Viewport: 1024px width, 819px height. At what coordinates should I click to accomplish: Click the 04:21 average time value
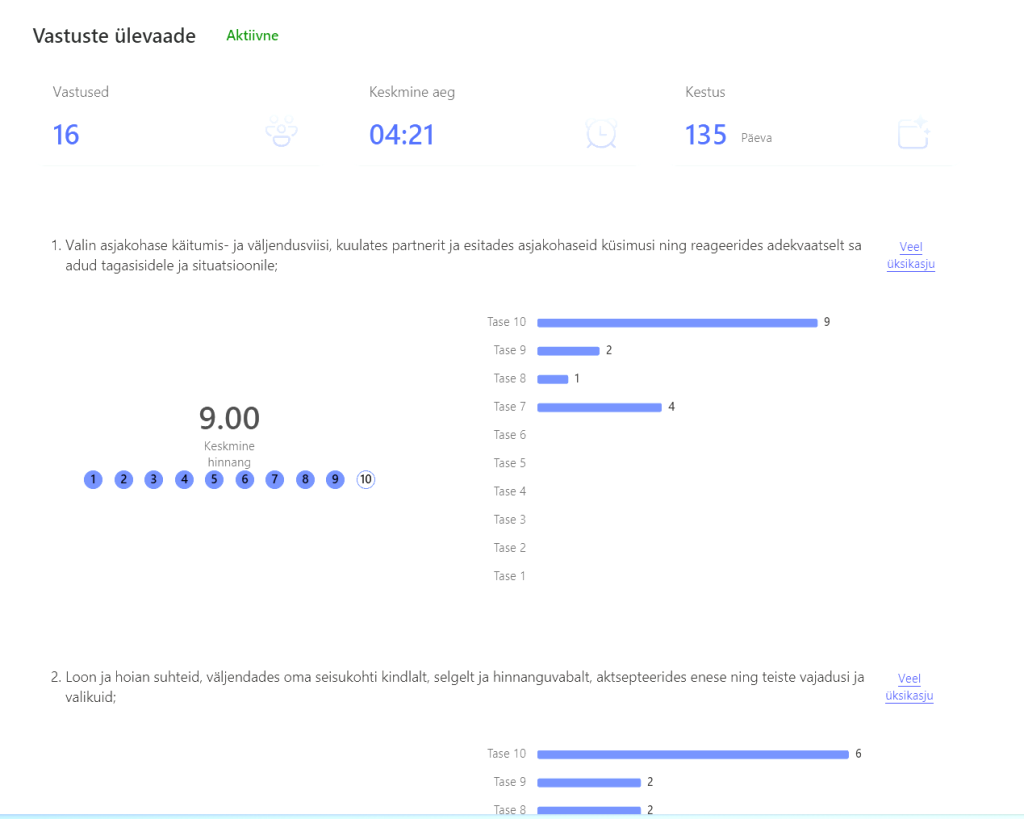point(402,135)
